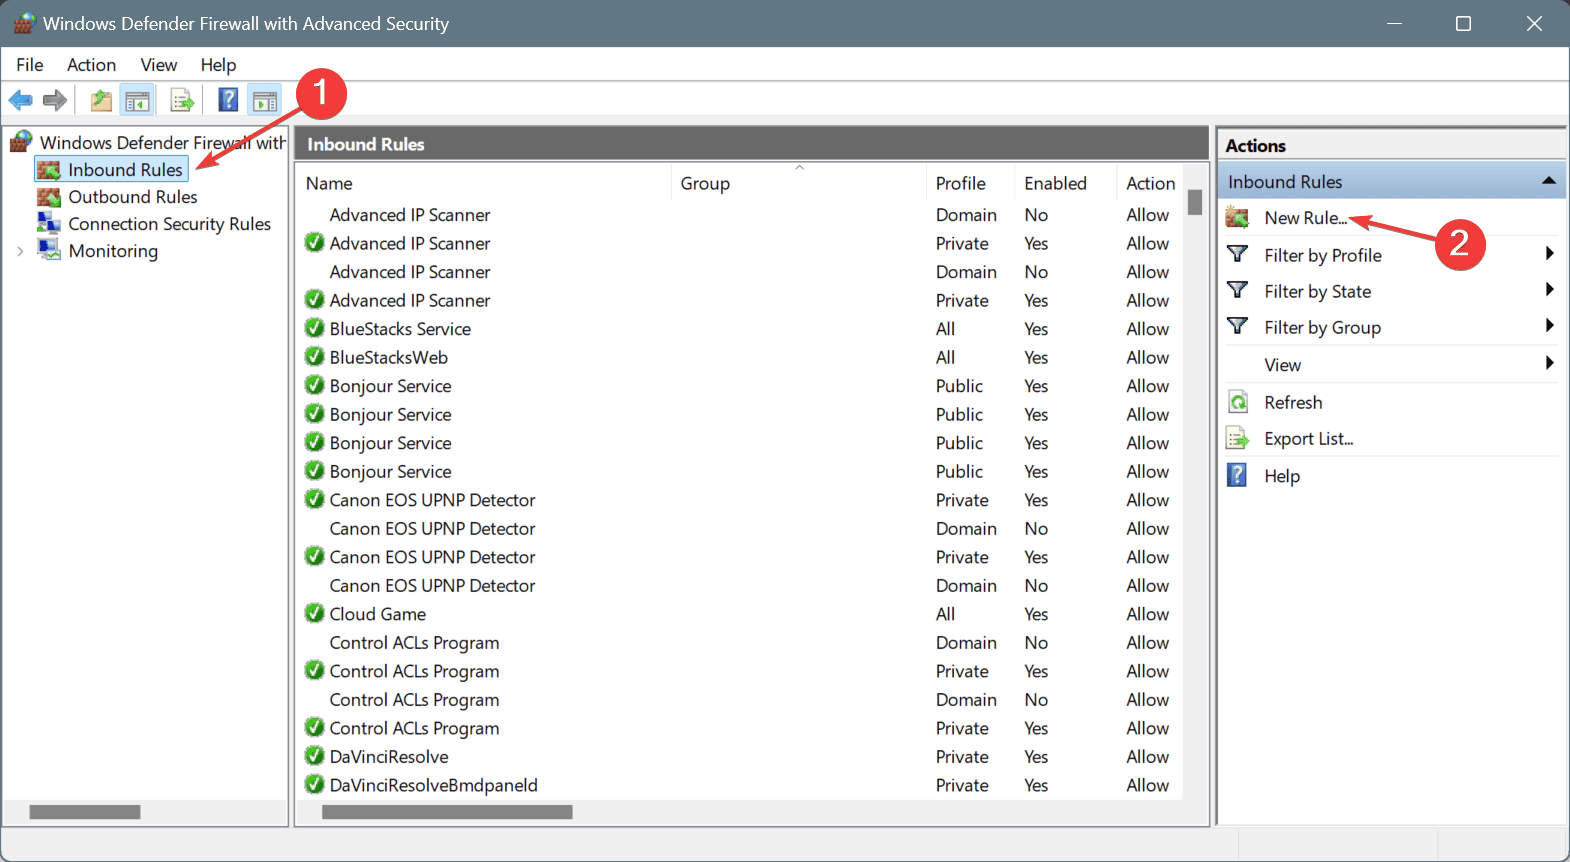The width and height of the screenshot is (1570, 862).
Task: Click the green check icon beside DaVinciResolve
Action: coord(315,756)
